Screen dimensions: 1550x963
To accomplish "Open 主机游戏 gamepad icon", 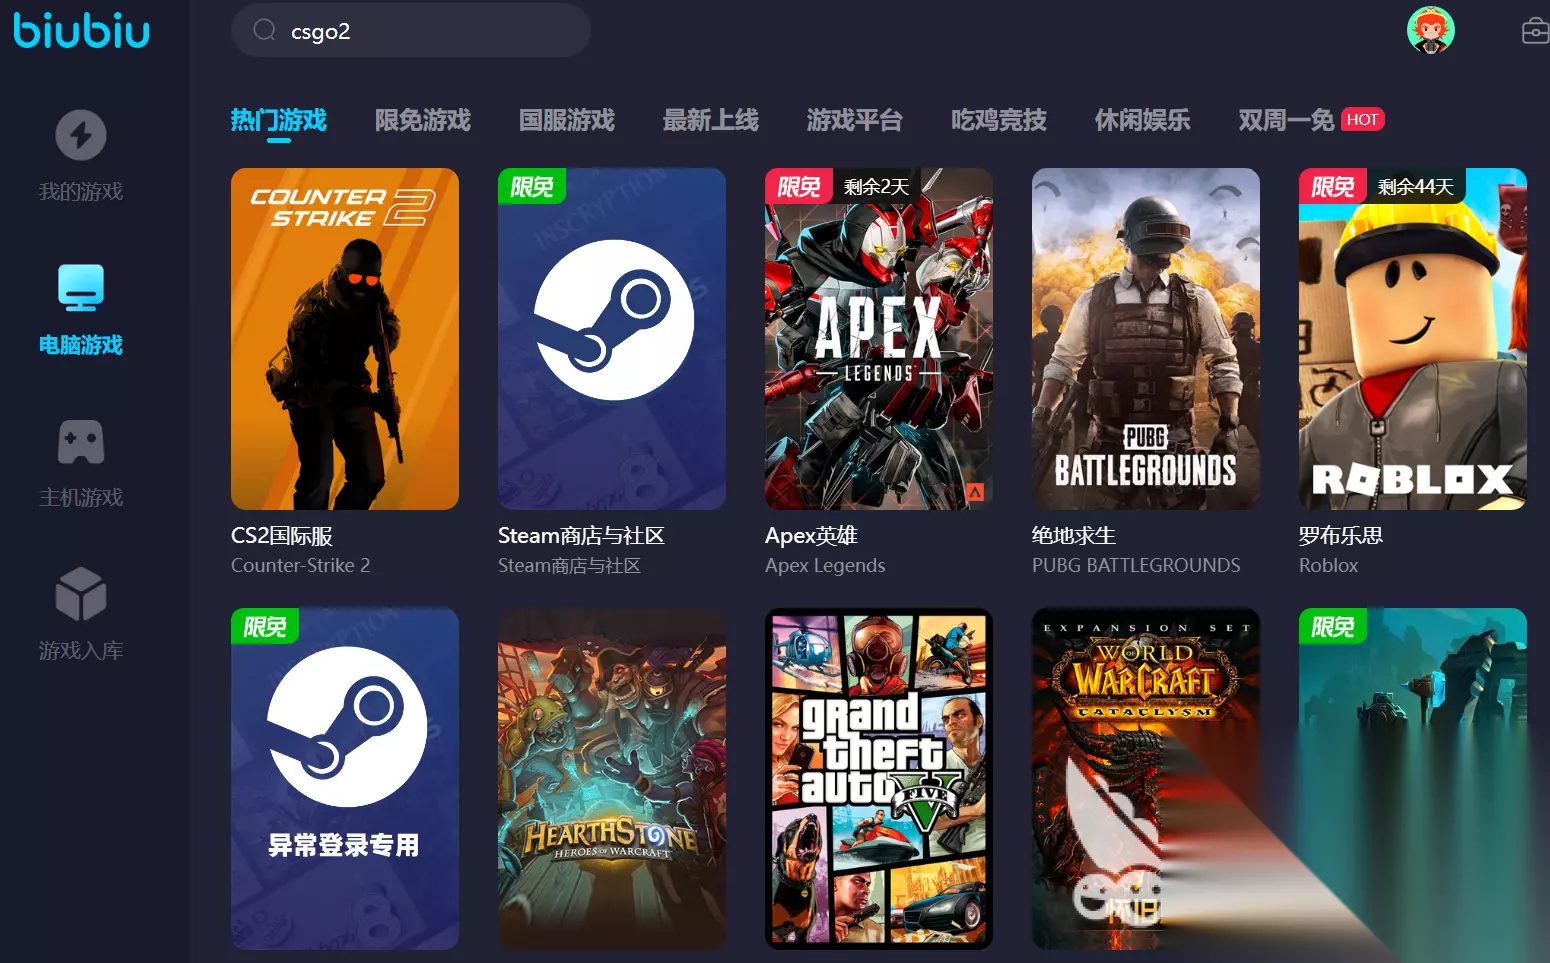I will [x=81, y=442].
